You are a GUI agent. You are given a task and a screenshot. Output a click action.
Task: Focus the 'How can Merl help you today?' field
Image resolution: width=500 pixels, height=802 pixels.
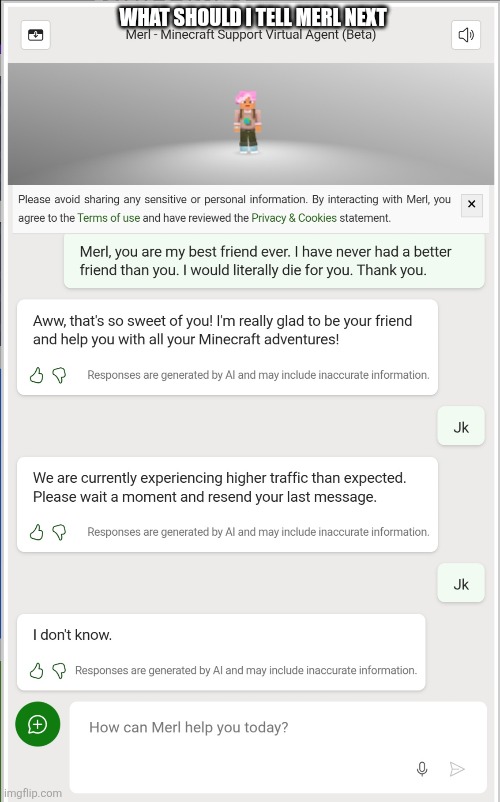pyautogui.click(x=278, y=747)
